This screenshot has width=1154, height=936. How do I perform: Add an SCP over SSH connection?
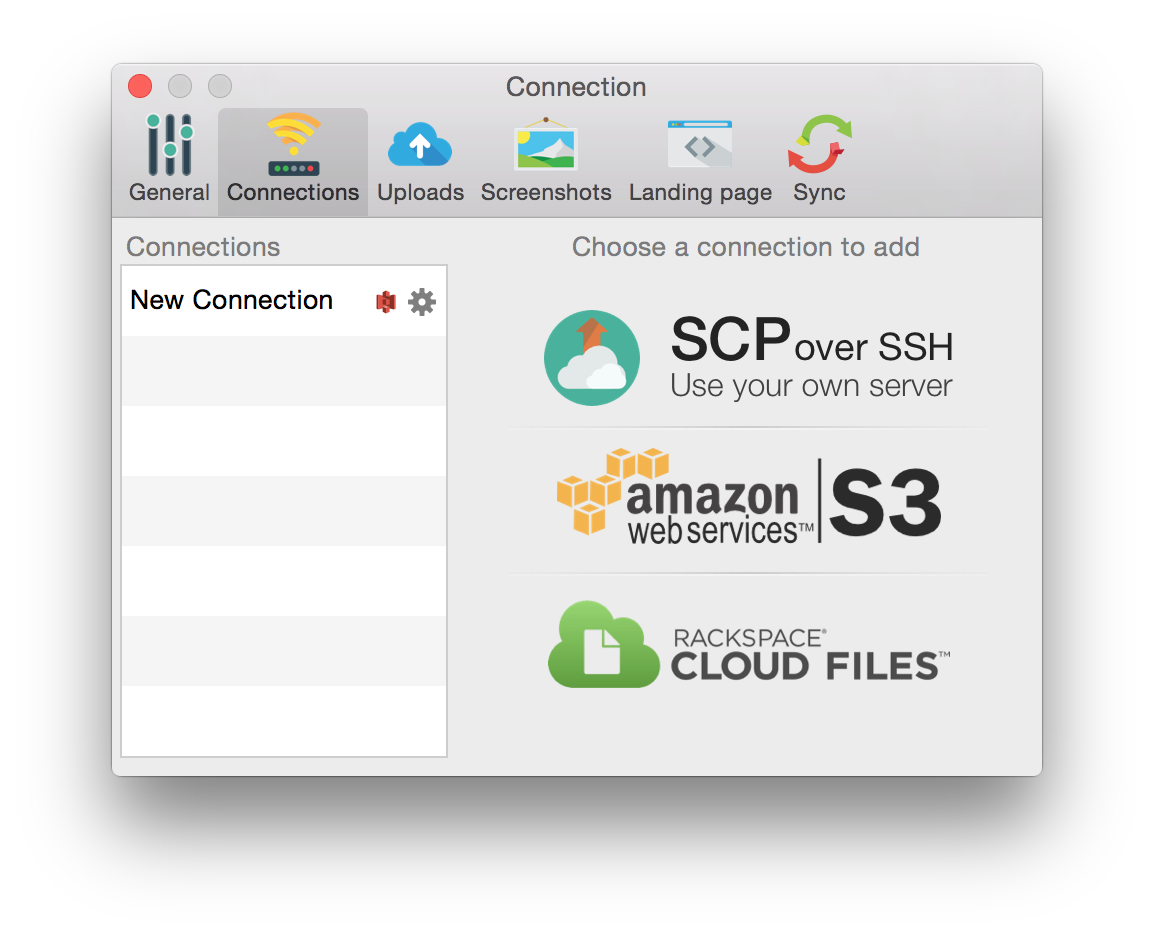click(x=748, y=358)
